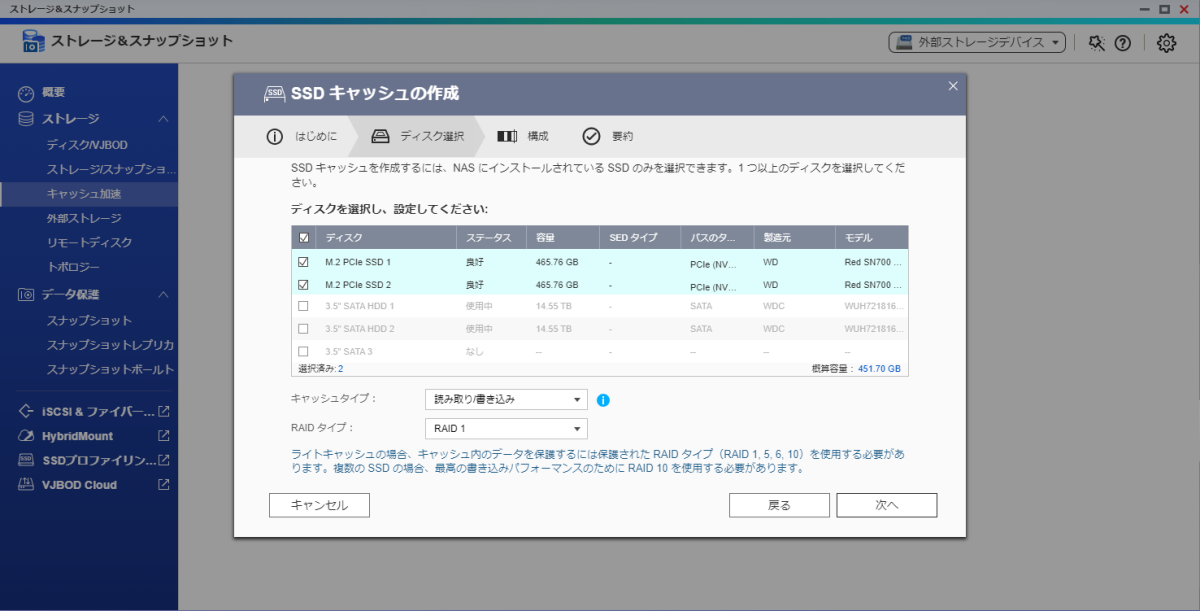Click the 次へ button
This screenshot has height=611, width=1200.
point(887,505)
